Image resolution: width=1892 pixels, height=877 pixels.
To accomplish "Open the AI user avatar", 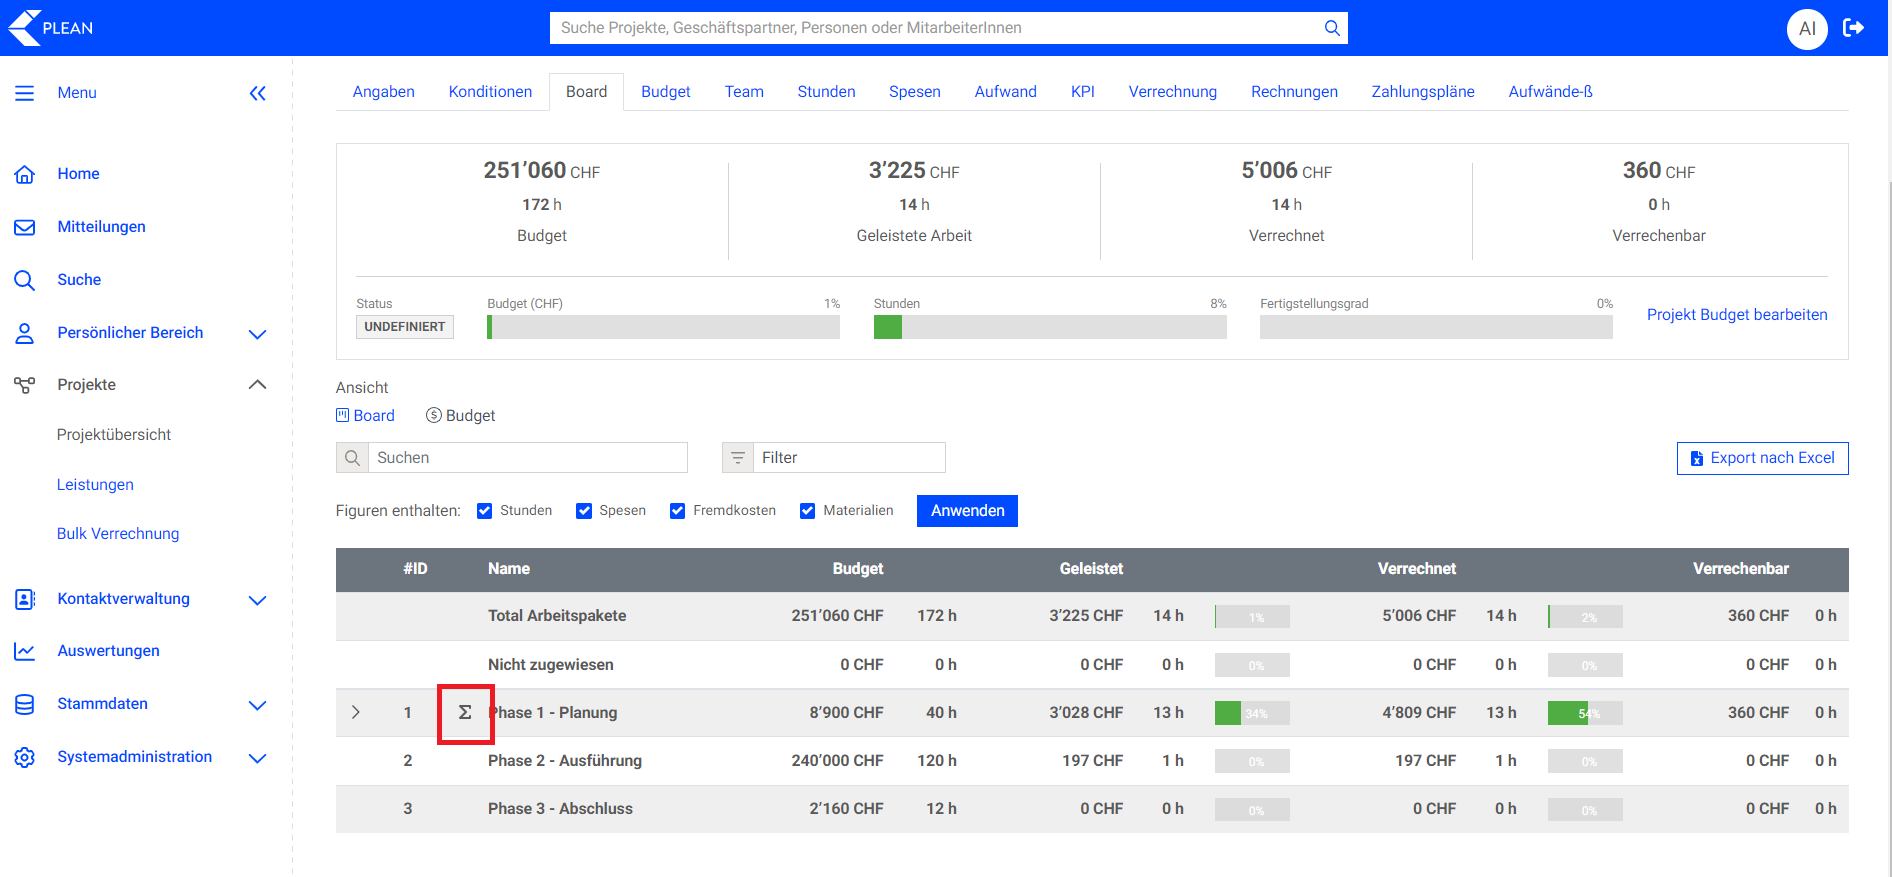I will point(1807,28).
